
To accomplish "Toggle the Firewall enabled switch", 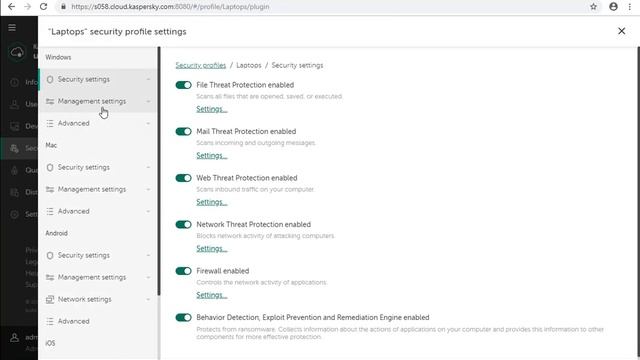I will [x=183, y=271].
